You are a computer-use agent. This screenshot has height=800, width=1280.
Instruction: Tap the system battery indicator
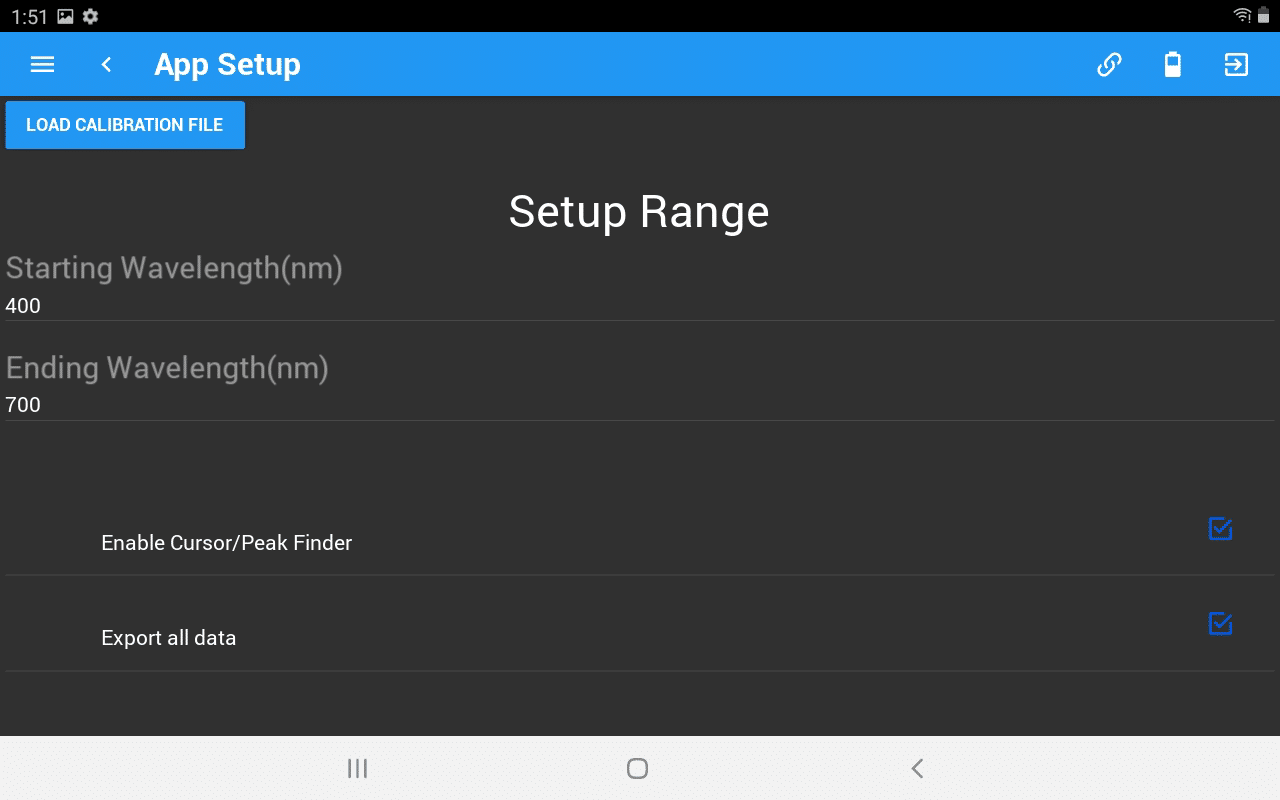pyautogui.click(x=1265, y=15)
